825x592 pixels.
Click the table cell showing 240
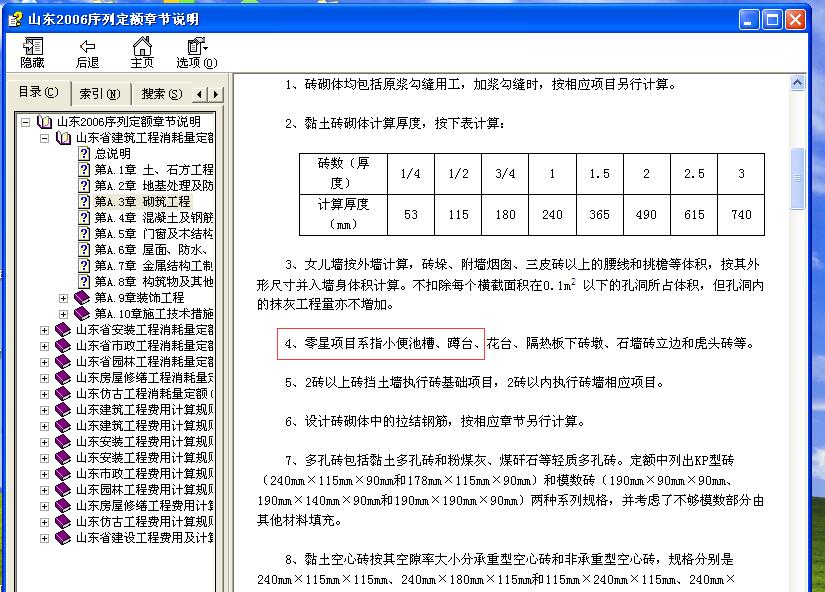pyautogui.click(x=552, y=215)
